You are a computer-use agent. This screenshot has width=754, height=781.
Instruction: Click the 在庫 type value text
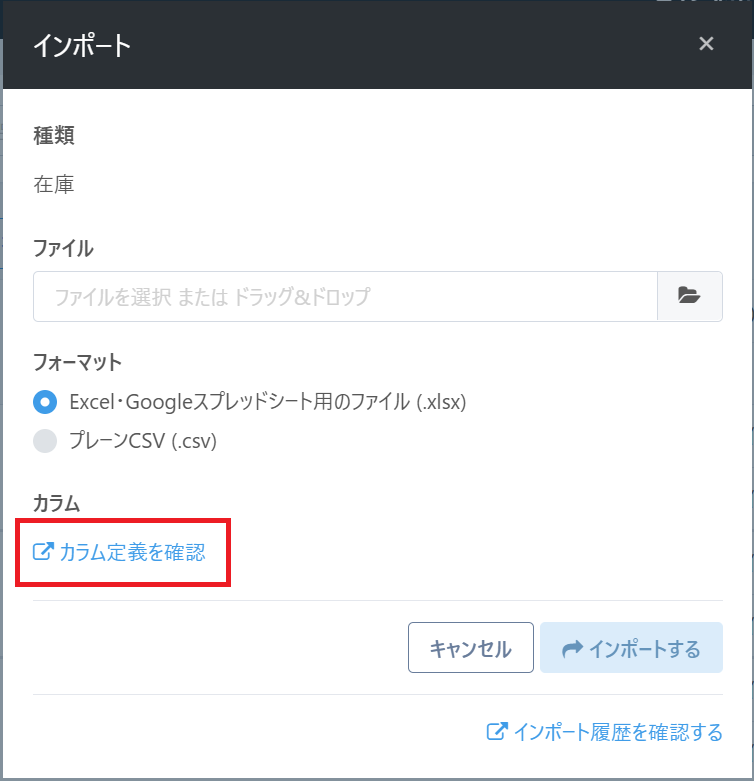[54, 184]
